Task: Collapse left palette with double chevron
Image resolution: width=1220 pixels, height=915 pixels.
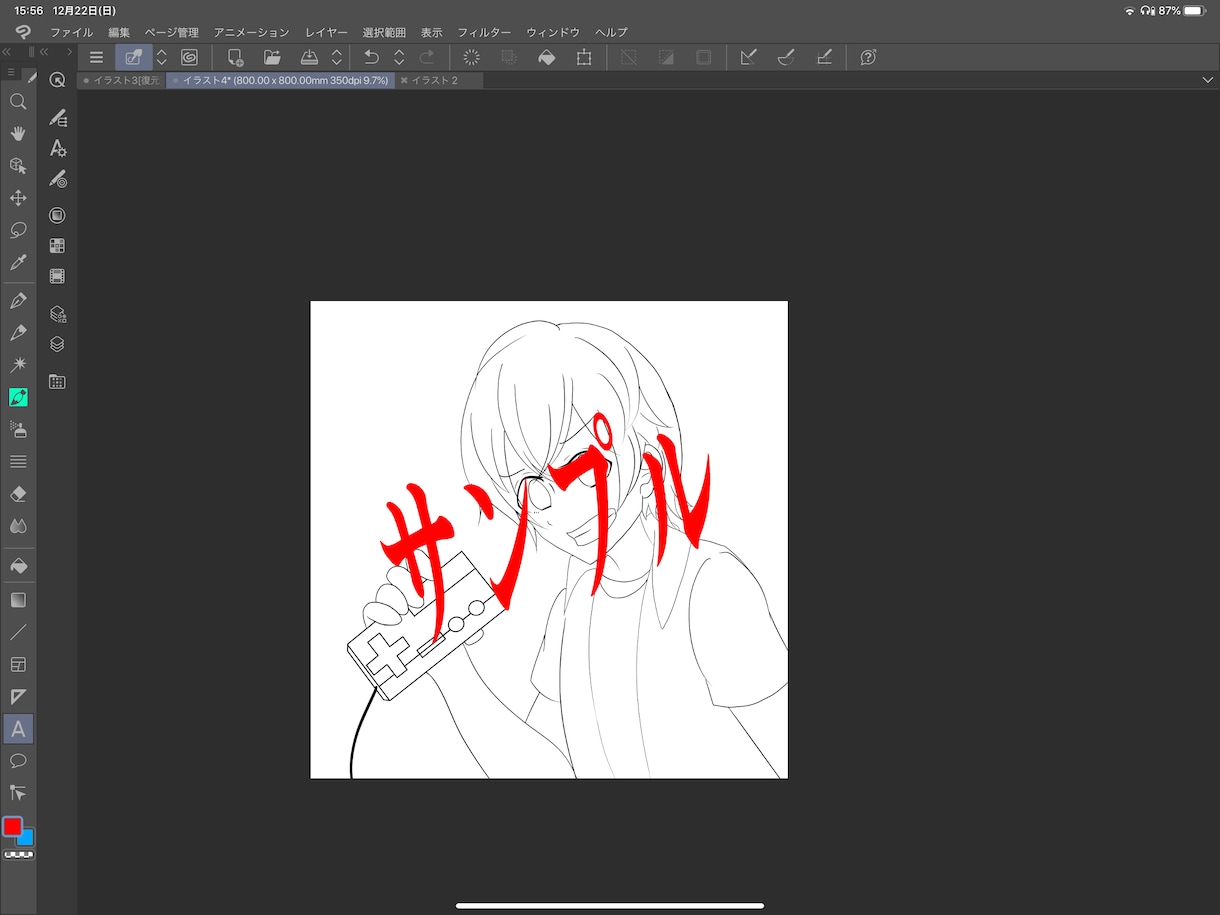Action: [x=7, y=51]
